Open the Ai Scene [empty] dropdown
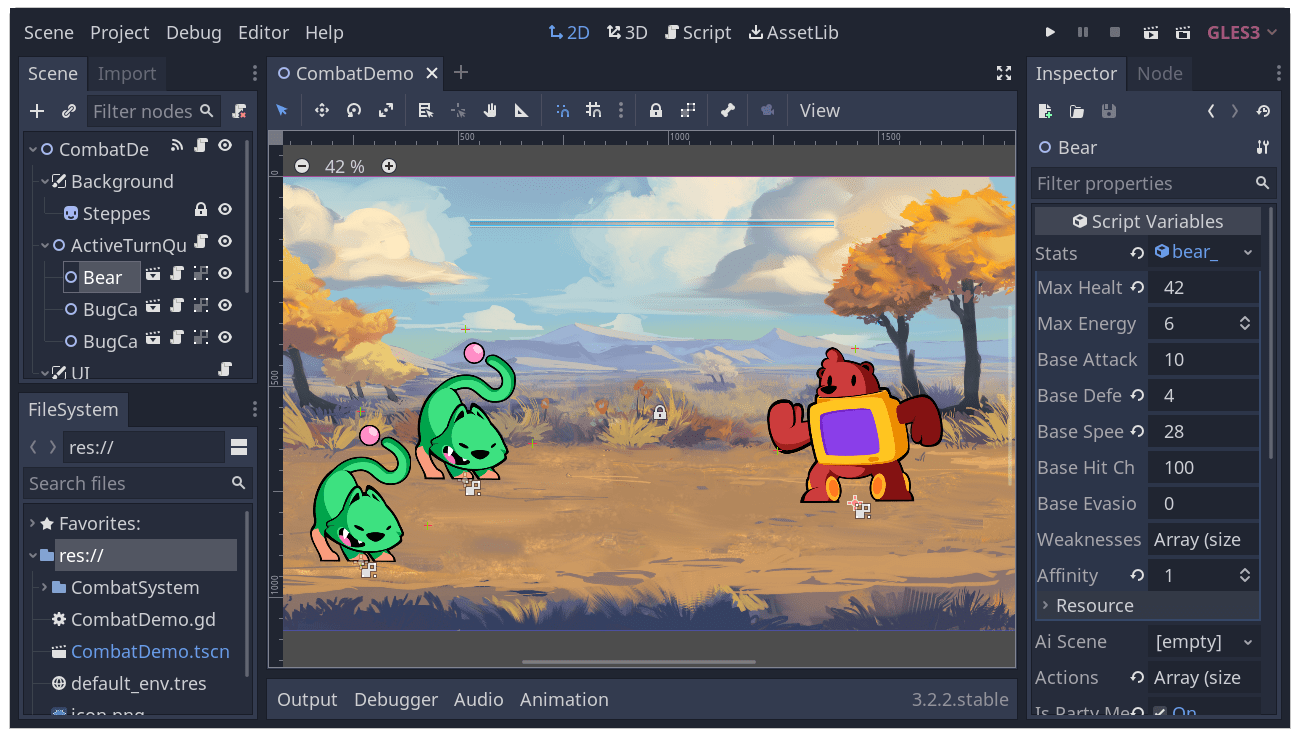 (1203, 641)
